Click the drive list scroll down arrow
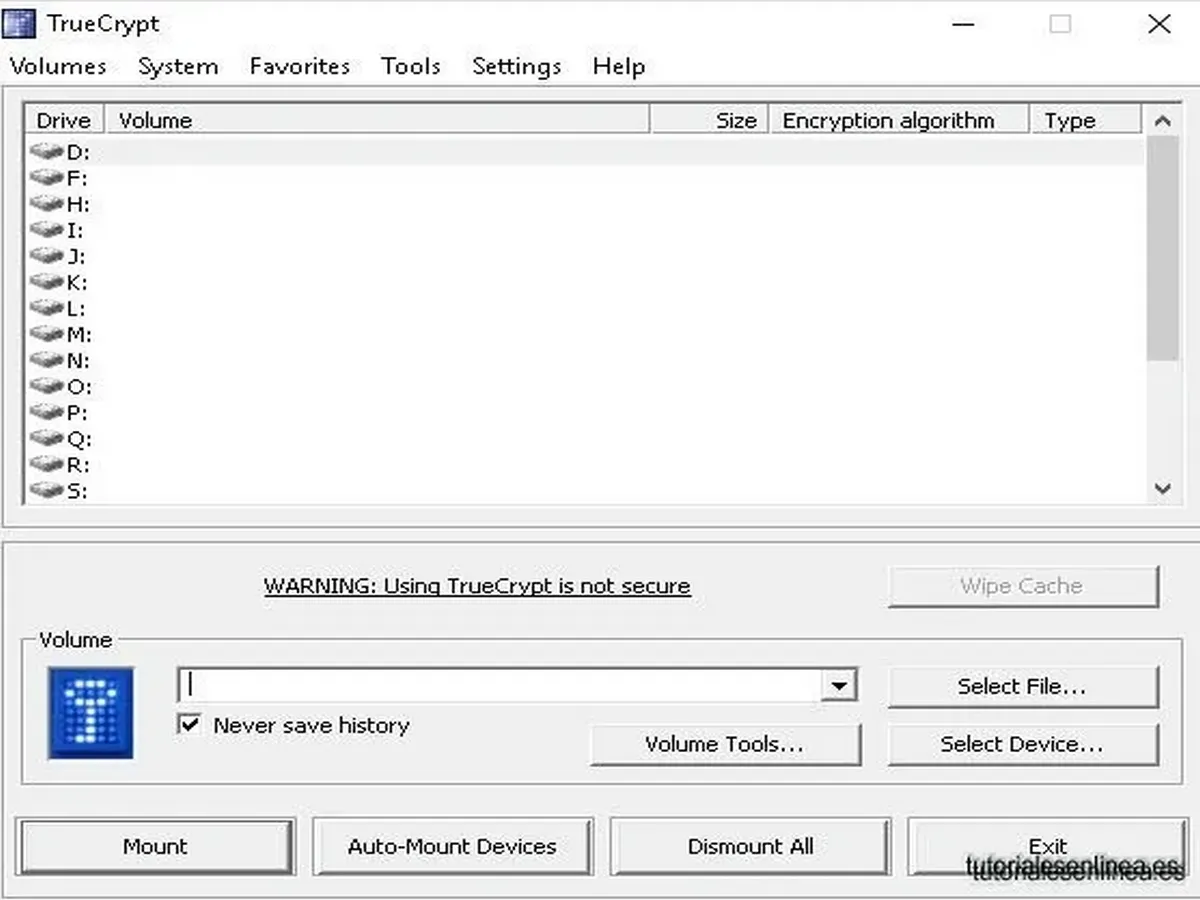Screen dimensions: 1200x900 [x=1162, y=489]
